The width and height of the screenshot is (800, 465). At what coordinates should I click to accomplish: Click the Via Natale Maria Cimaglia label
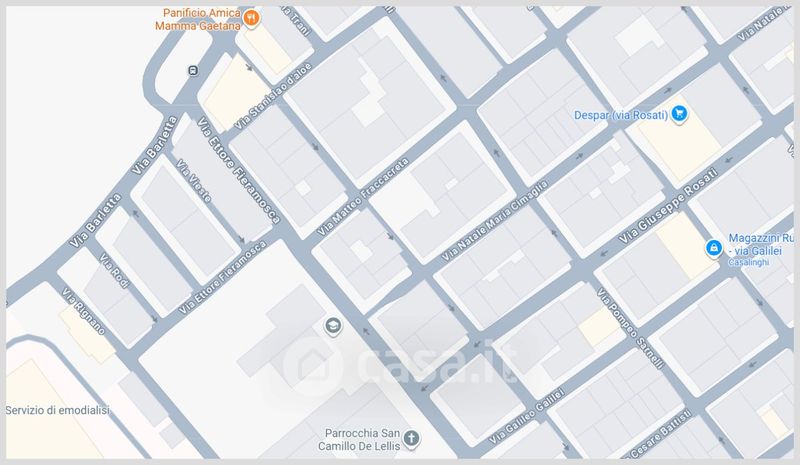494,221
